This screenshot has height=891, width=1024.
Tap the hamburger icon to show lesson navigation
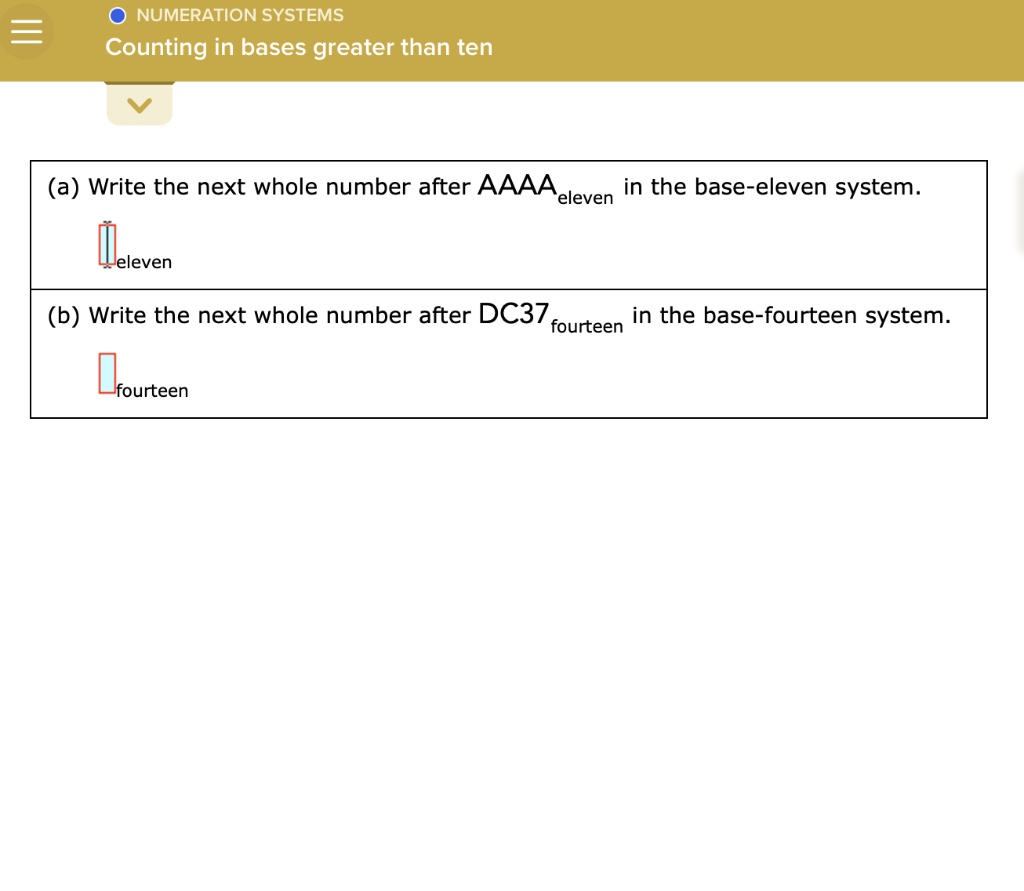[26, 31]
